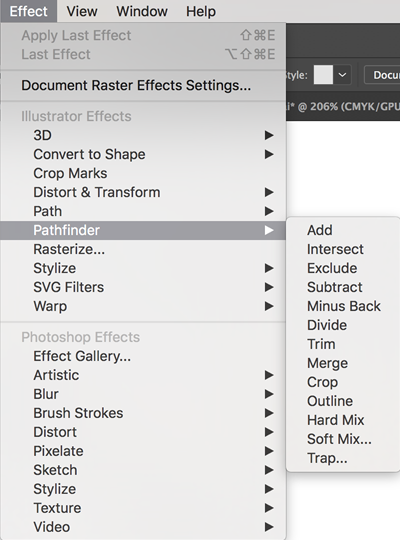Expand the Artistic submenu

tap(143, 375)
